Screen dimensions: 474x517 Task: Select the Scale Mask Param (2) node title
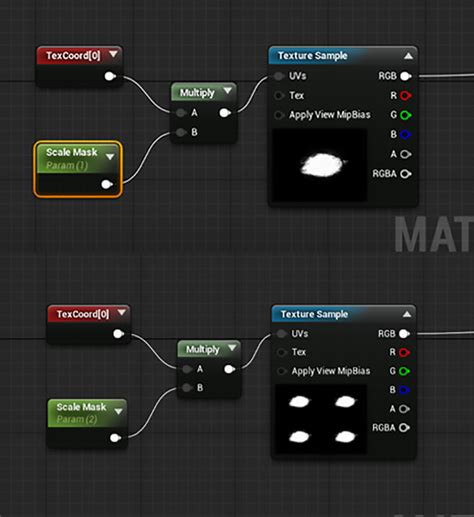tap(81, 407)
